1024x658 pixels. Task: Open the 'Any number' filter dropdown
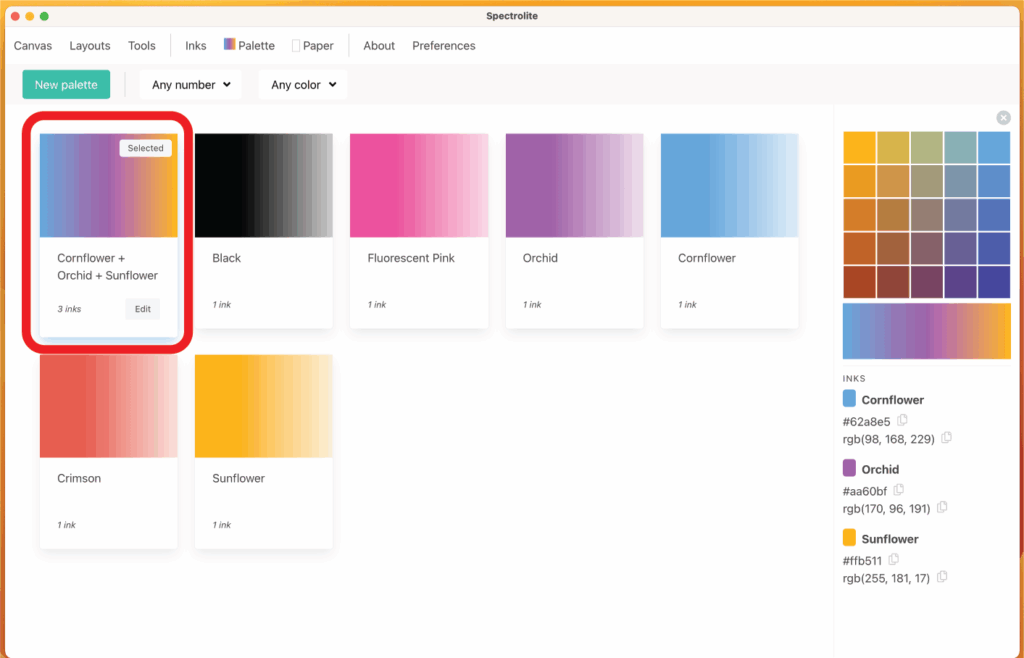coord(191,85)
